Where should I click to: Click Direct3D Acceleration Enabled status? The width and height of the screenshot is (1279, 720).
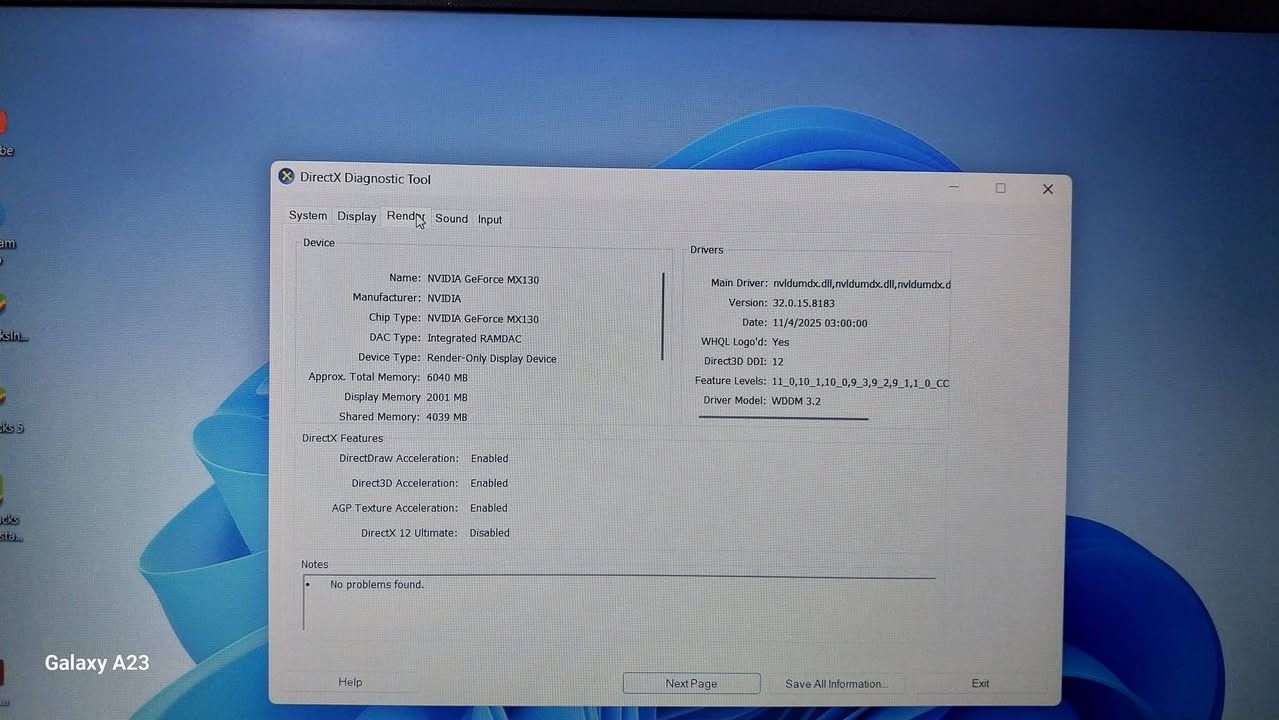[x=490, y=483]
